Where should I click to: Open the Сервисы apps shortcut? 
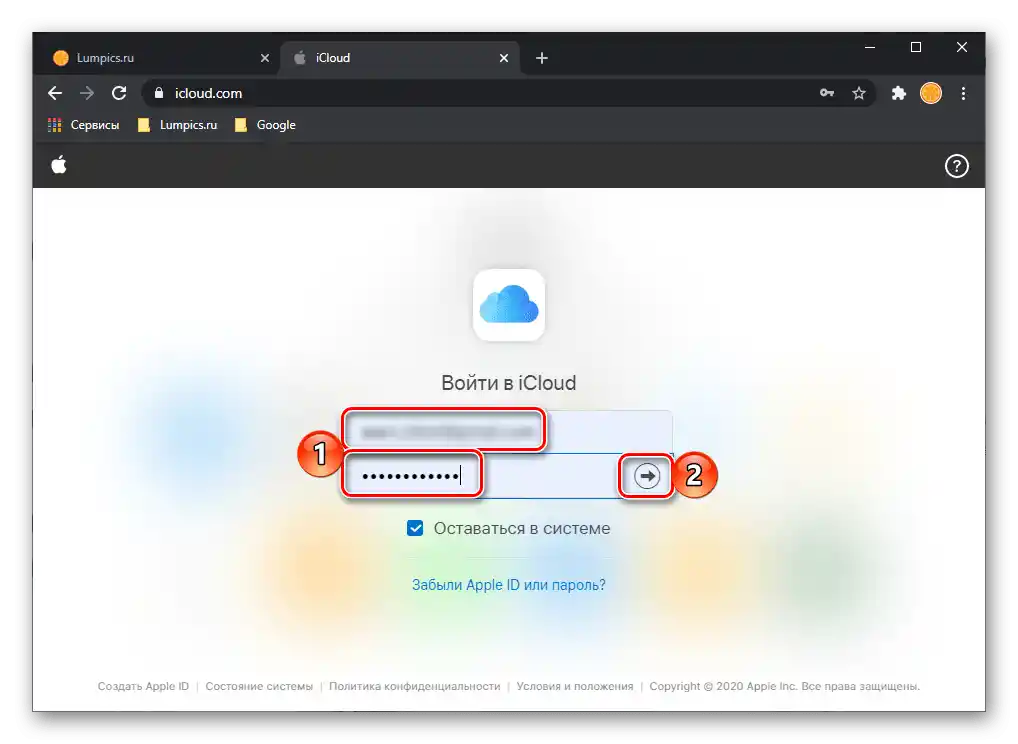[x=84, y=125]
